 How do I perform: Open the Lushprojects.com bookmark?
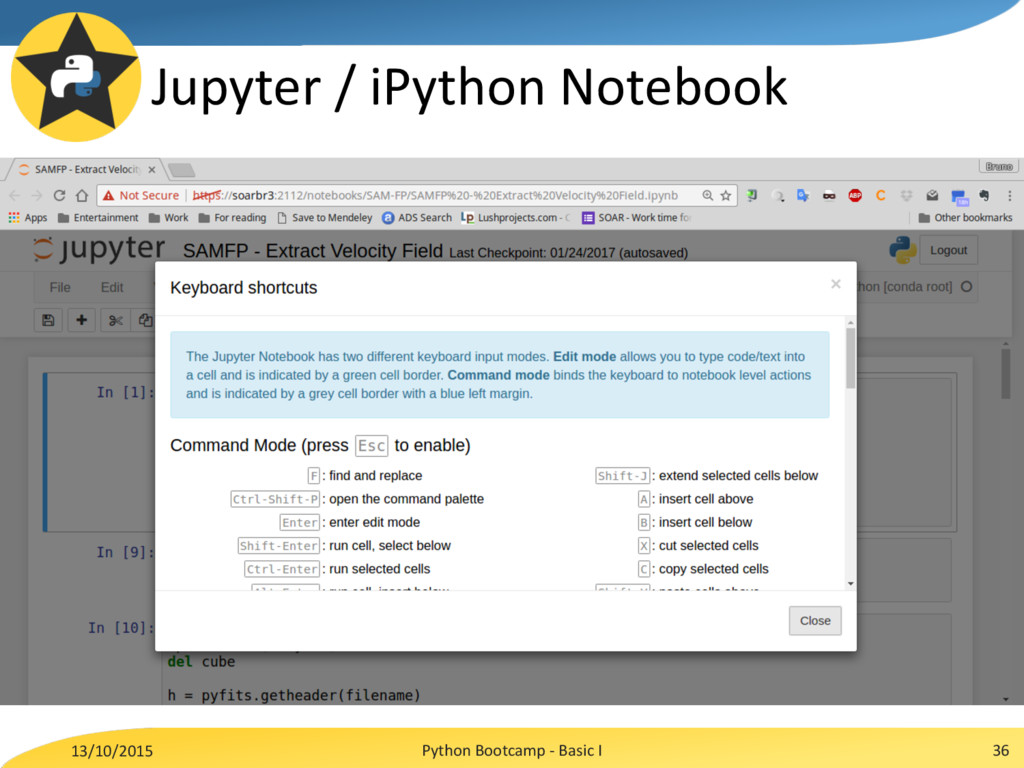click(x=515, y=217)
